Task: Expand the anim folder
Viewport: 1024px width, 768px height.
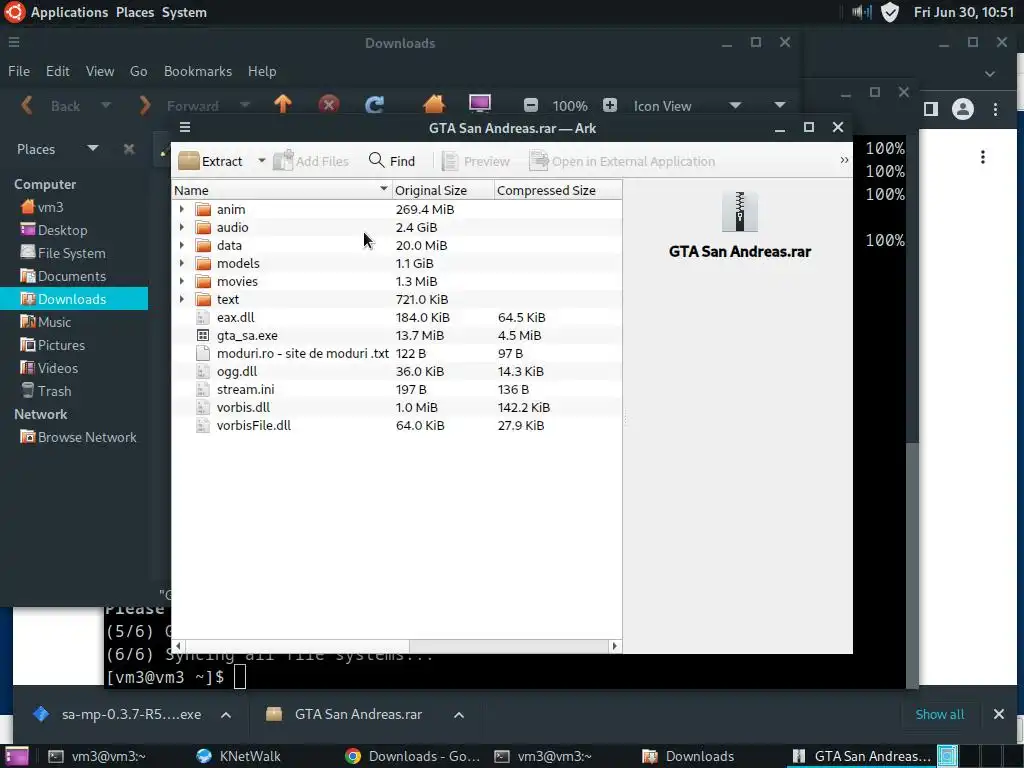Action: (x=182, y=209)
